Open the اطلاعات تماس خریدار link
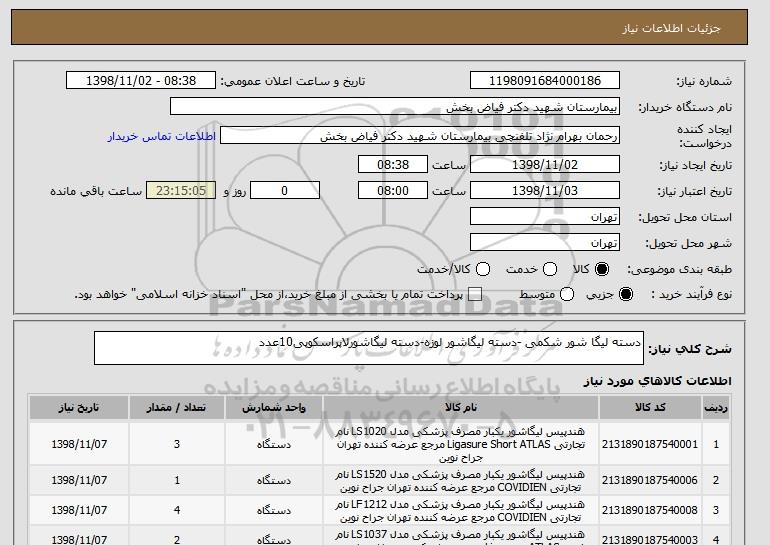Image resolution: width=770 pixels, height=545 pixels. click(x=162, y=136)
